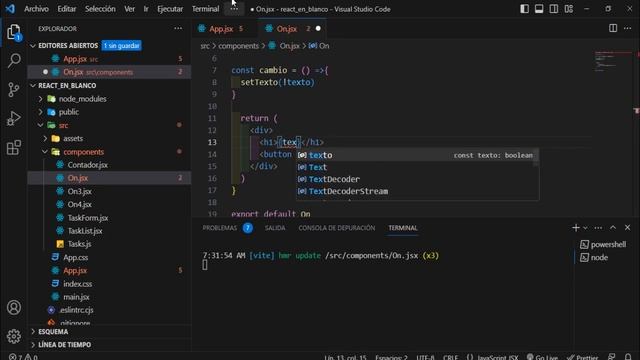This screenshot has width=640, height=360.
Task: Toggle the secondary side bar layout icon
Action: pos(554,9)
